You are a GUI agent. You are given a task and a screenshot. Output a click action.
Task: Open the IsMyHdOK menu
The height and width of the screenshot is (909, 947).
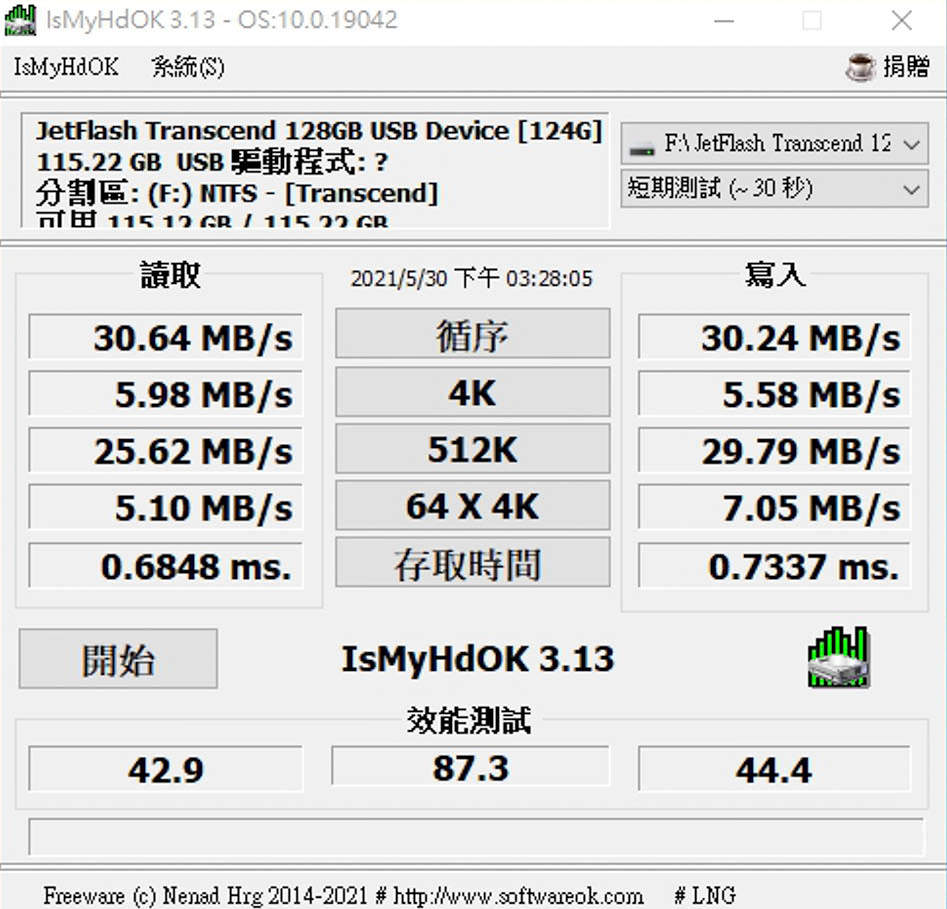(x=66, y=66)
